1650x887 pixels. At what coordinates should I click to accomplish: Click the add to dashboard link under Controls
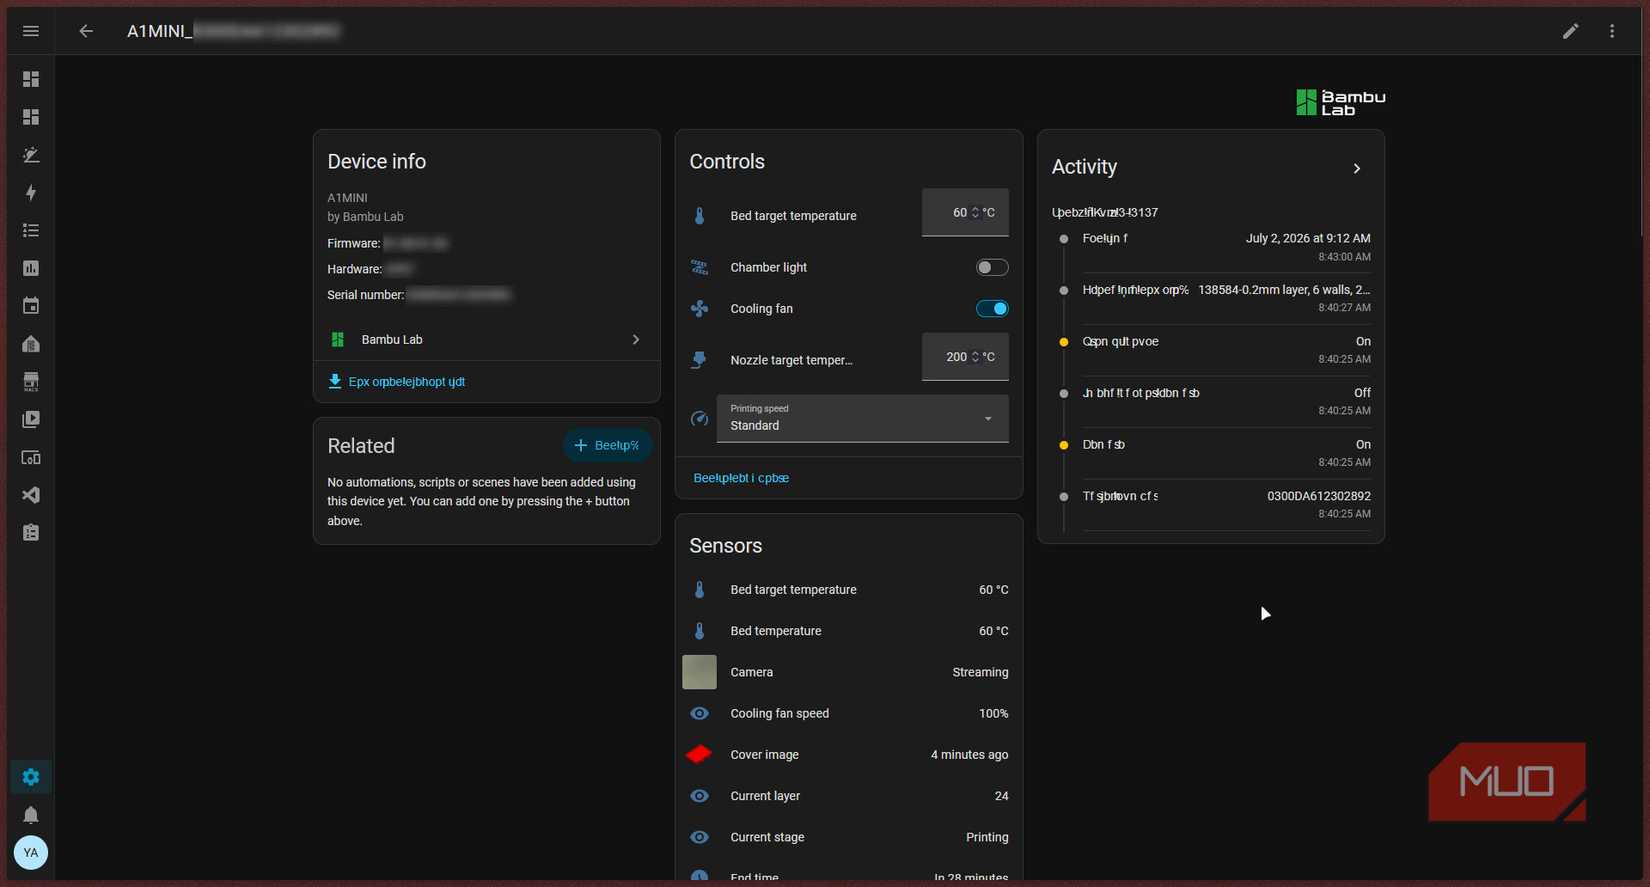(x=741, y=478)
